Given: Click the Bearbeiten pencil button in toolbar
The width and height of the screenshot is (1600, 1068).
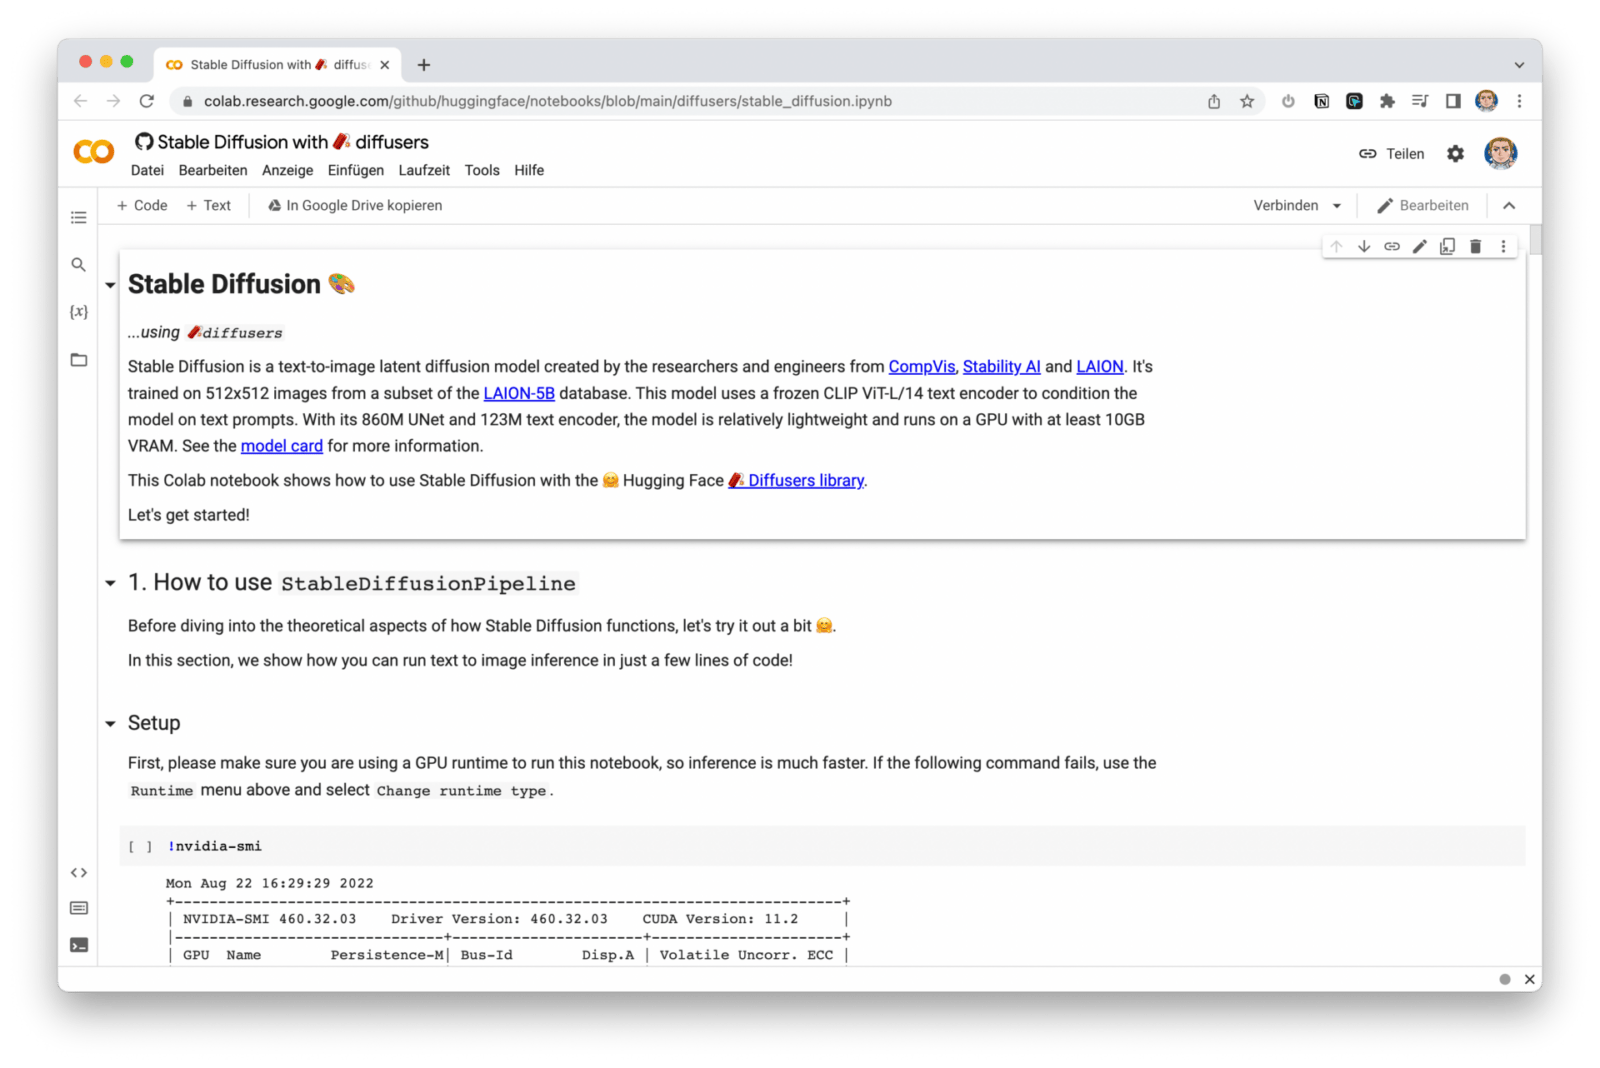Looking at the screenshot, I should pyautogui.click(x=1423, y=206).
